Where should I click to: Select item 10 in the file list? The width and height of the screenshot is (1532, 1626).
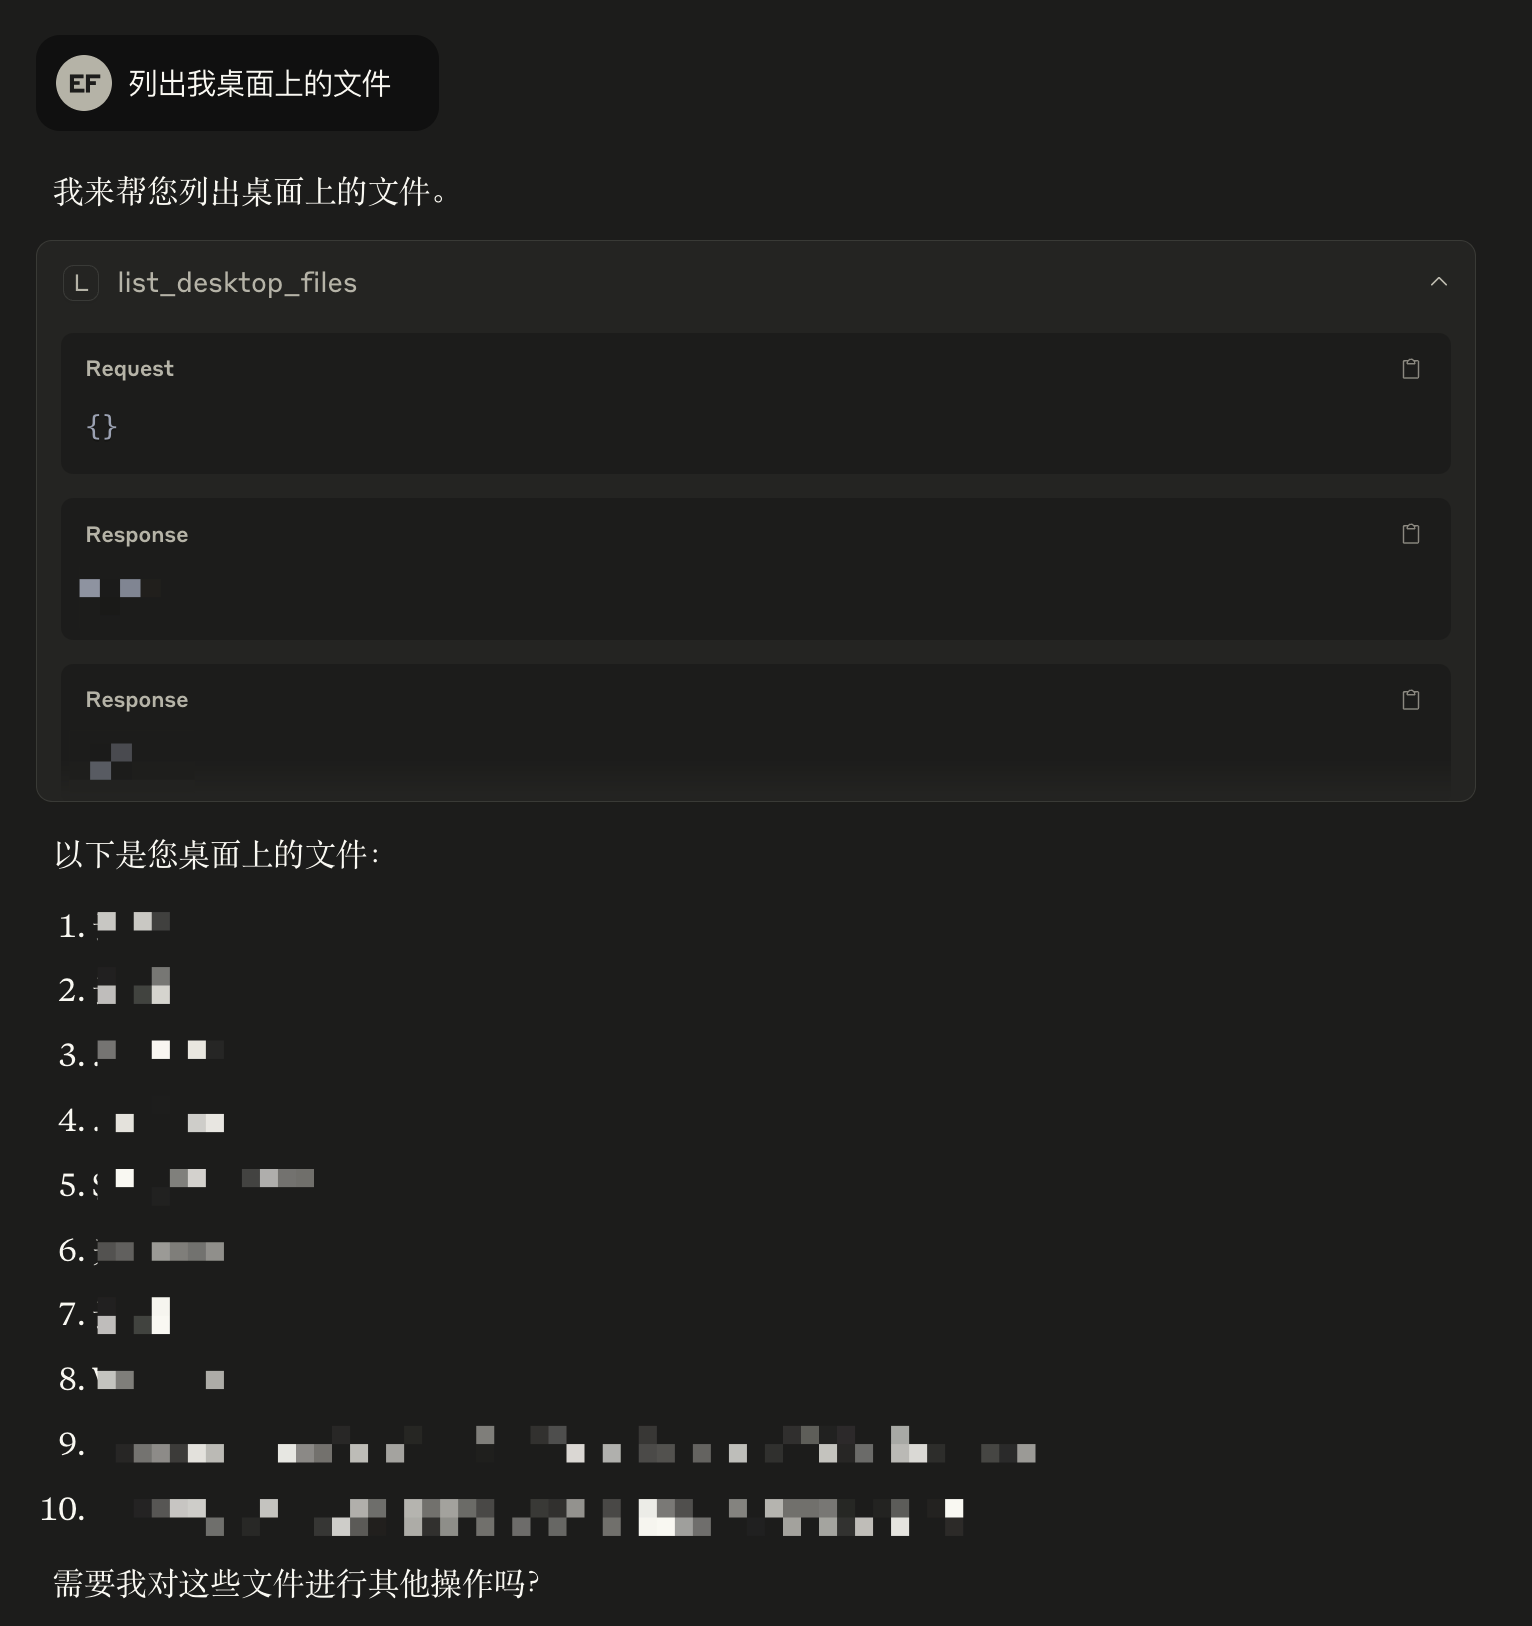click(502, 1509)
